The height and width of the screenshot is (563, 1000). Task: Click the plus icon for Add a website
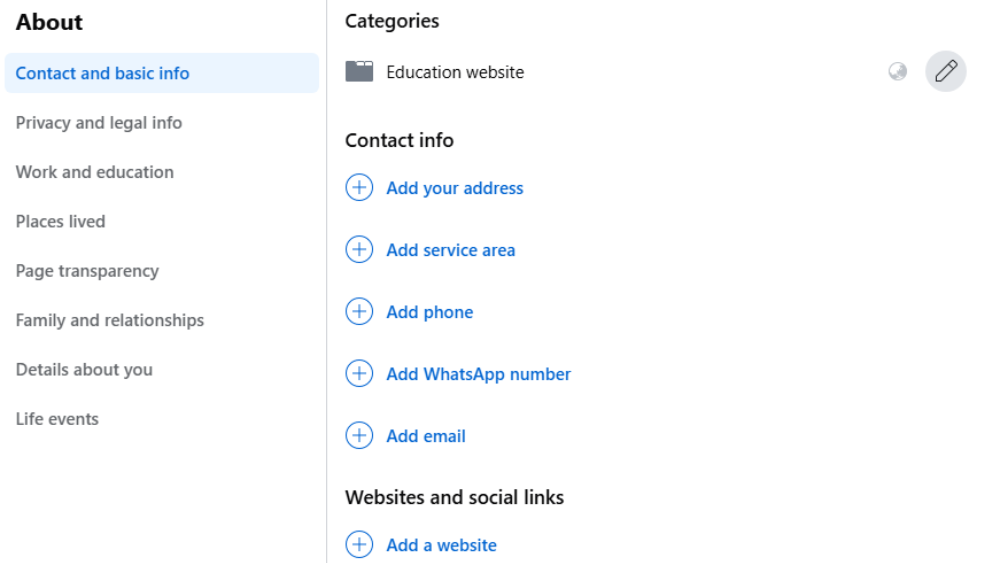pyautogui.click(x=359, y=545)
